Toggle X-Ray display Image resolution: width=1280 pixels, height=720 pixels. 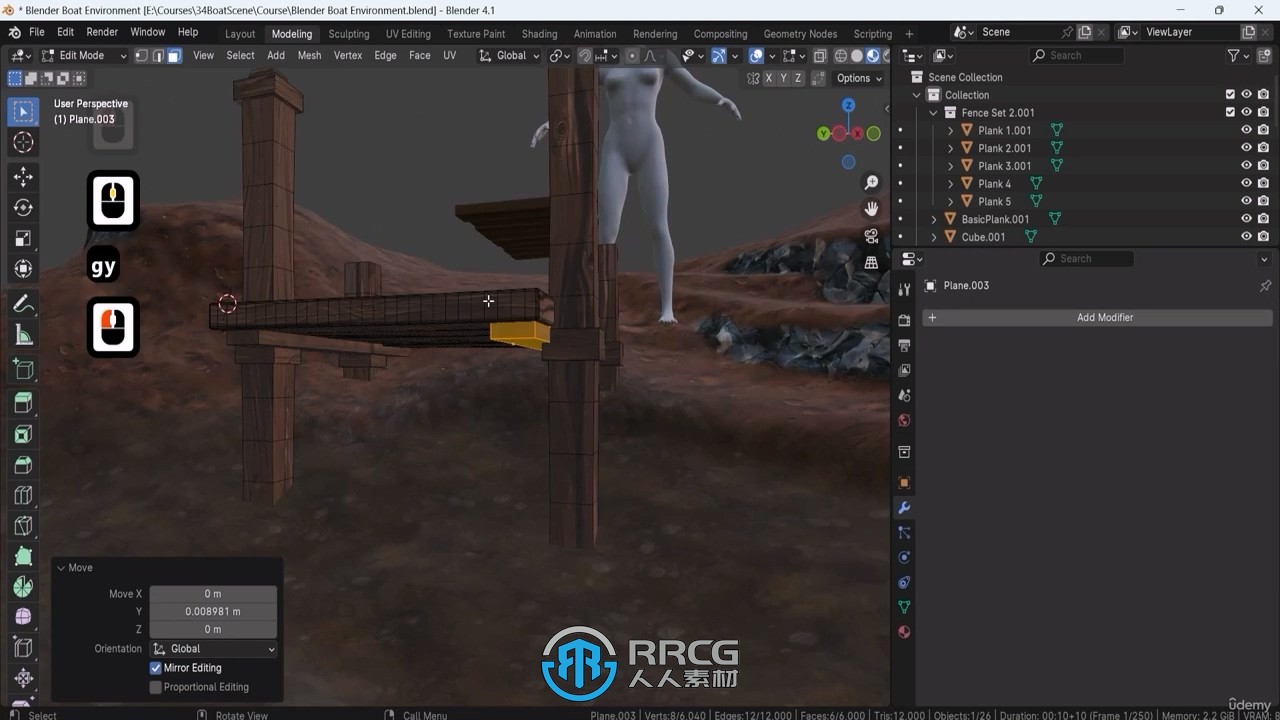pyautogui.click(x=820, y=56)
